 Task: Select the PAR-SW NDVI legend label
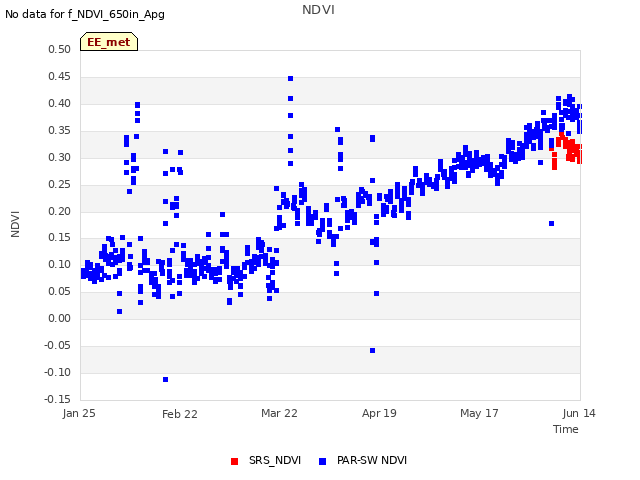point(372,460)
